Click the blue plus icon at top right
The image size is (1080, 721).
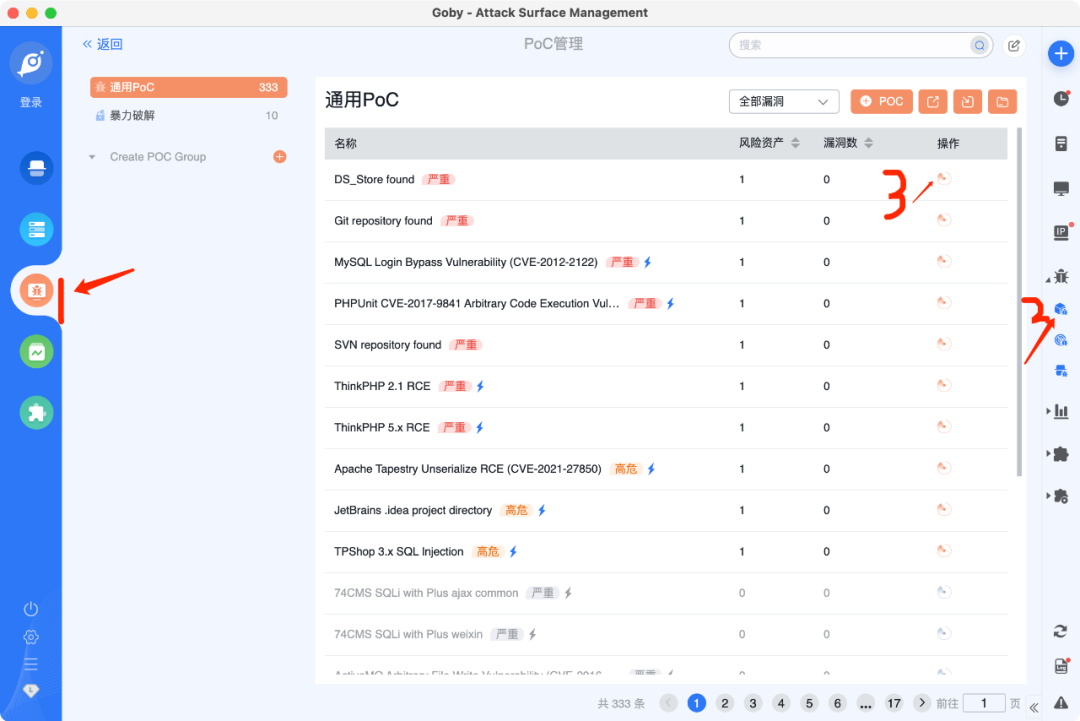(1061, 53)
